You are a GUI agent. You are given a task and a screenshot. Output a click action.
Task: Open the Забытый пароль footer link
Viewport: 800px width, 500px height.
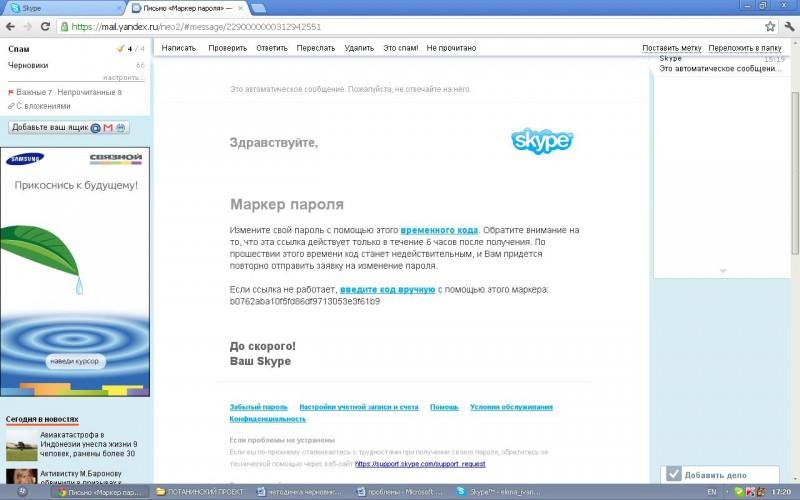(x=259, y=407)
